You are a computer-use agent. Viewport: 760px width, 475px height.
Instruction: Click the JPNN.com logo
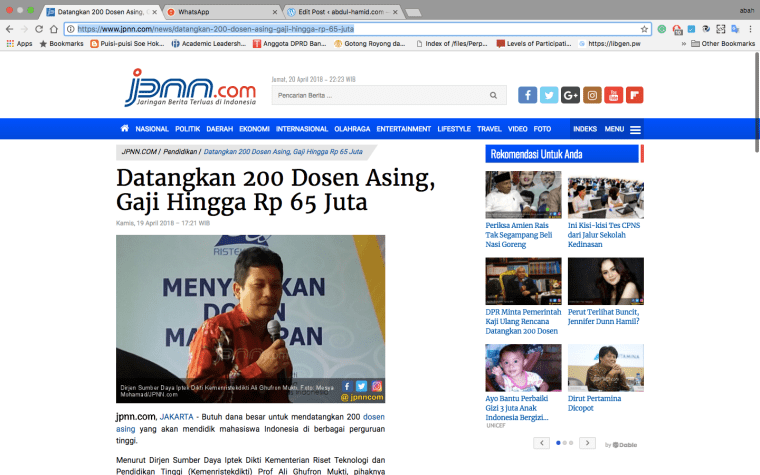pyautogui.click(x=190, y=88)
